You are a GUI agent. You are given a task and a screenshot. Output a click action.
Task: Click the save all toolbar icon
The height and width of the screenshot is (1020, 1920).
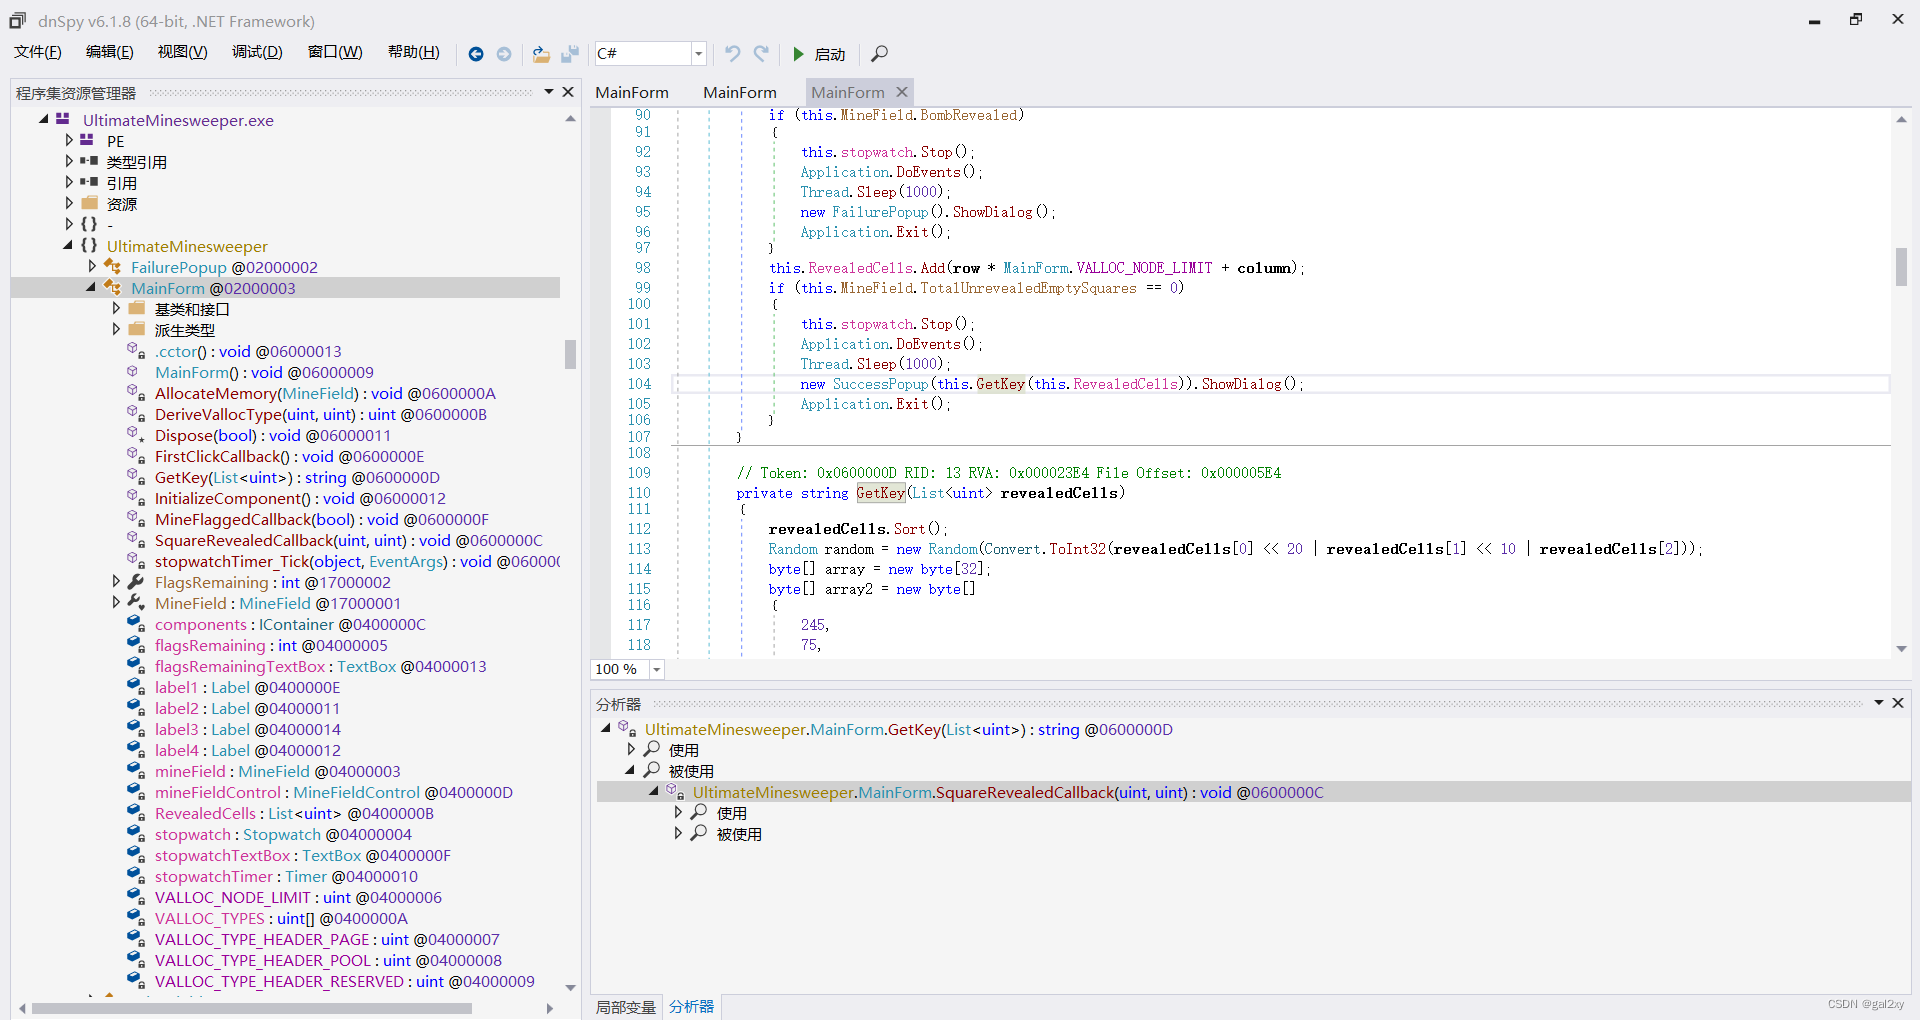(570, 54)
